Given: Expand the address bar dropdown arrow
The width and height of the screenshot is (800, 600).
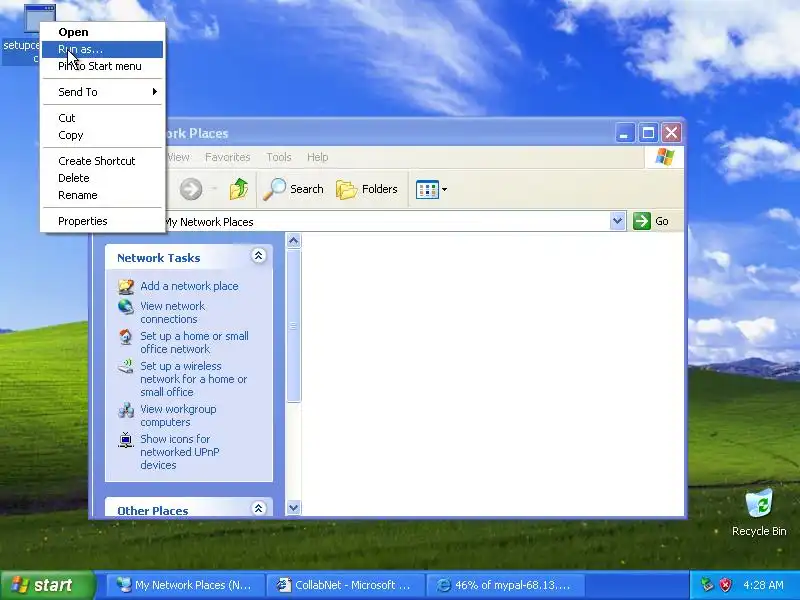Looking at the screenshot, I should [x=617, y=221].
